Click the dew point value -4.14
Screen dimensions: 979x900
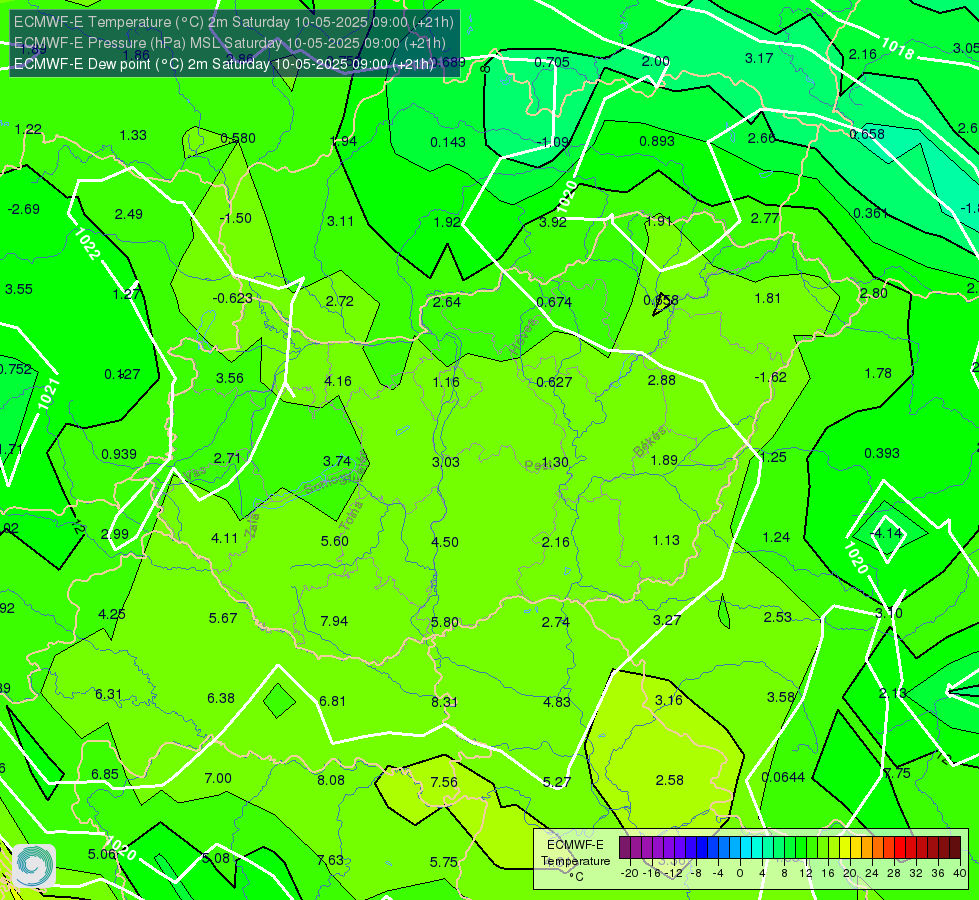point(887,533)
